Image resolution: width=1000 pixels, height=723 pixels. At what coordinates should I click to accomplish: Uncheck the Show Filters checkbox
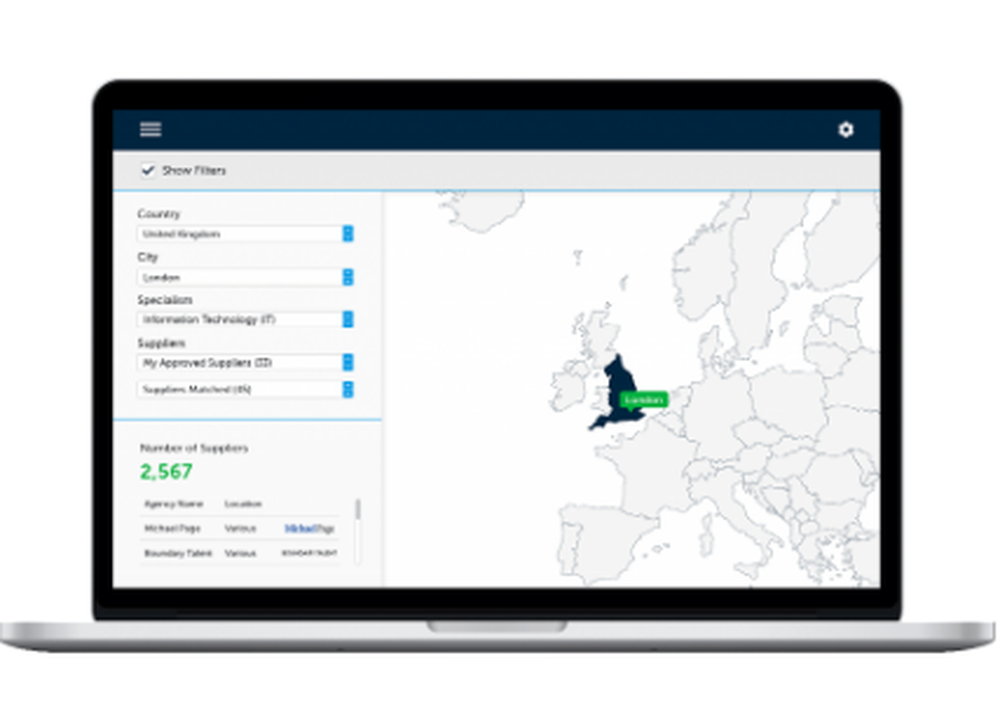click(x=148, y=170)
